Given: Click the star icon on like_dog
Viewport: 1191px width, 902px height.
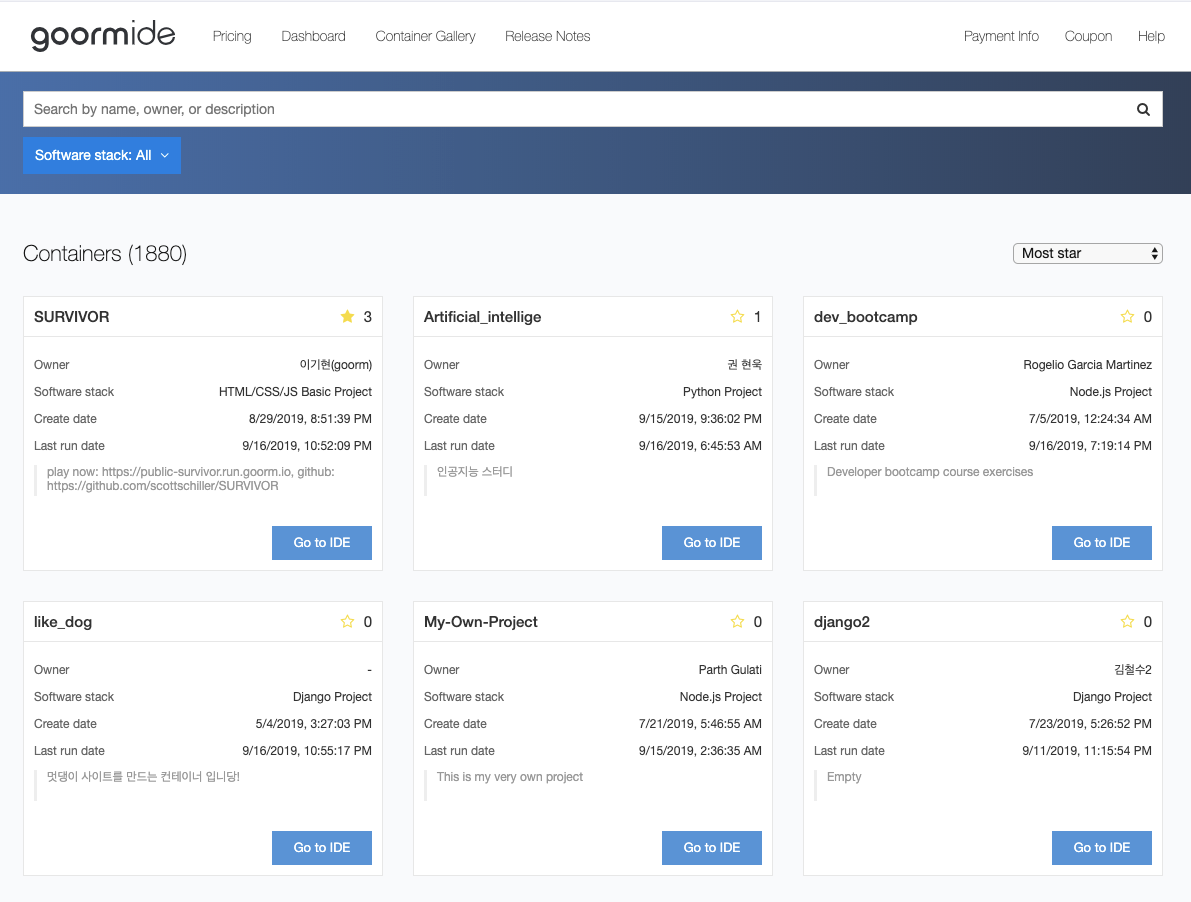Looking at the screenshot, I should 347,622.
